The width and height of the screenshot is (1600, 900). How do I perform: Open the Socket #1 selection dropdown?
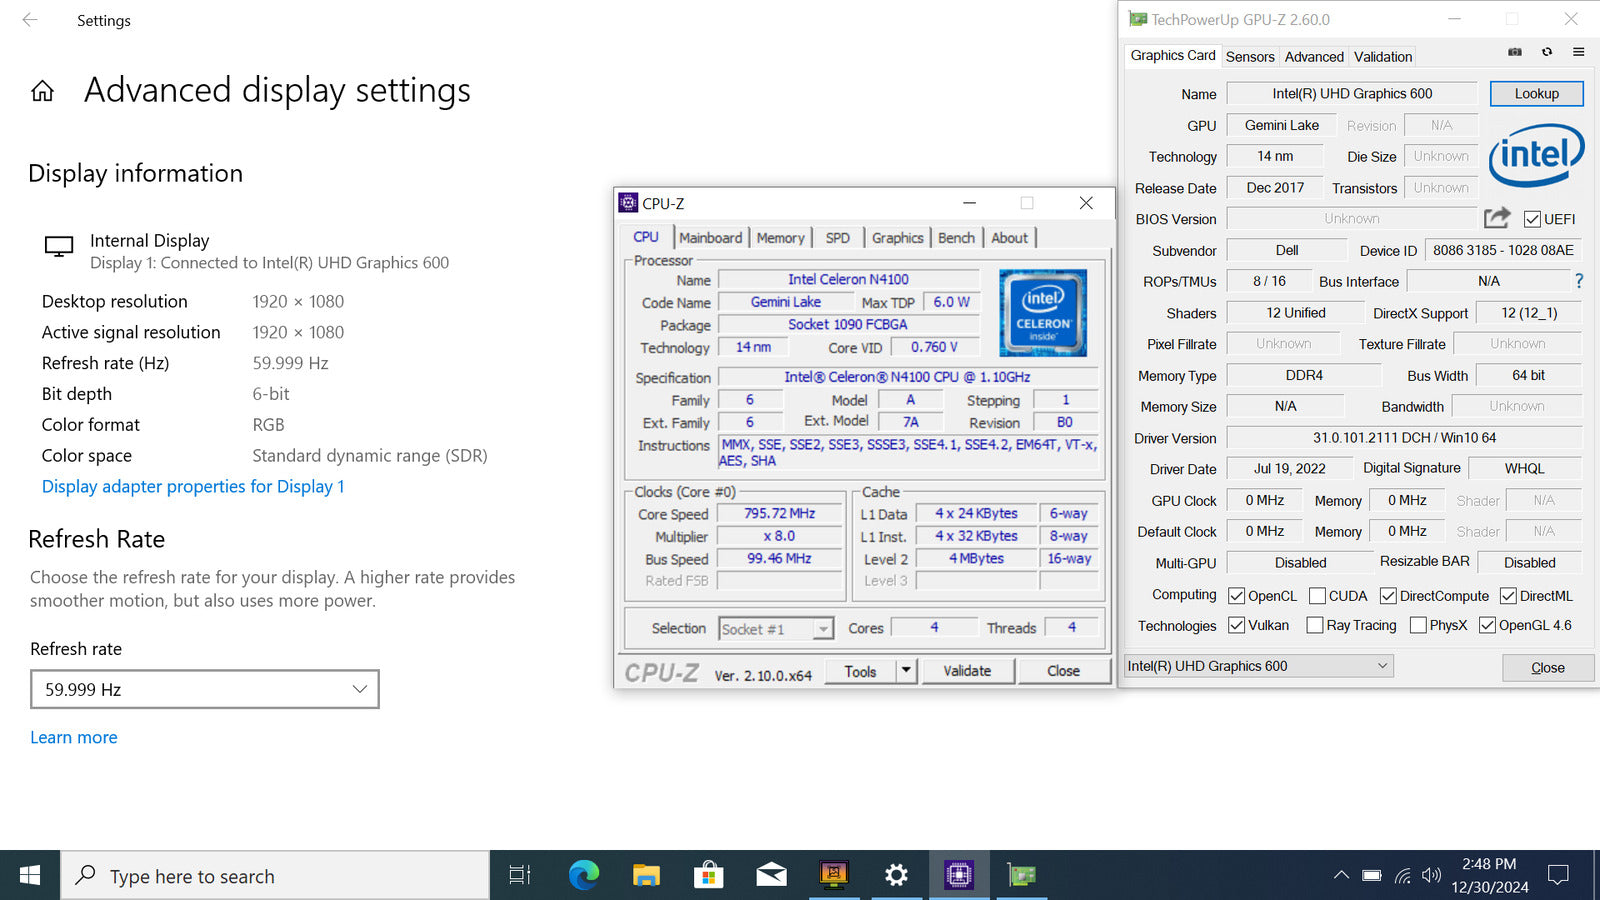pyautogui.click(x=776, y=629)
